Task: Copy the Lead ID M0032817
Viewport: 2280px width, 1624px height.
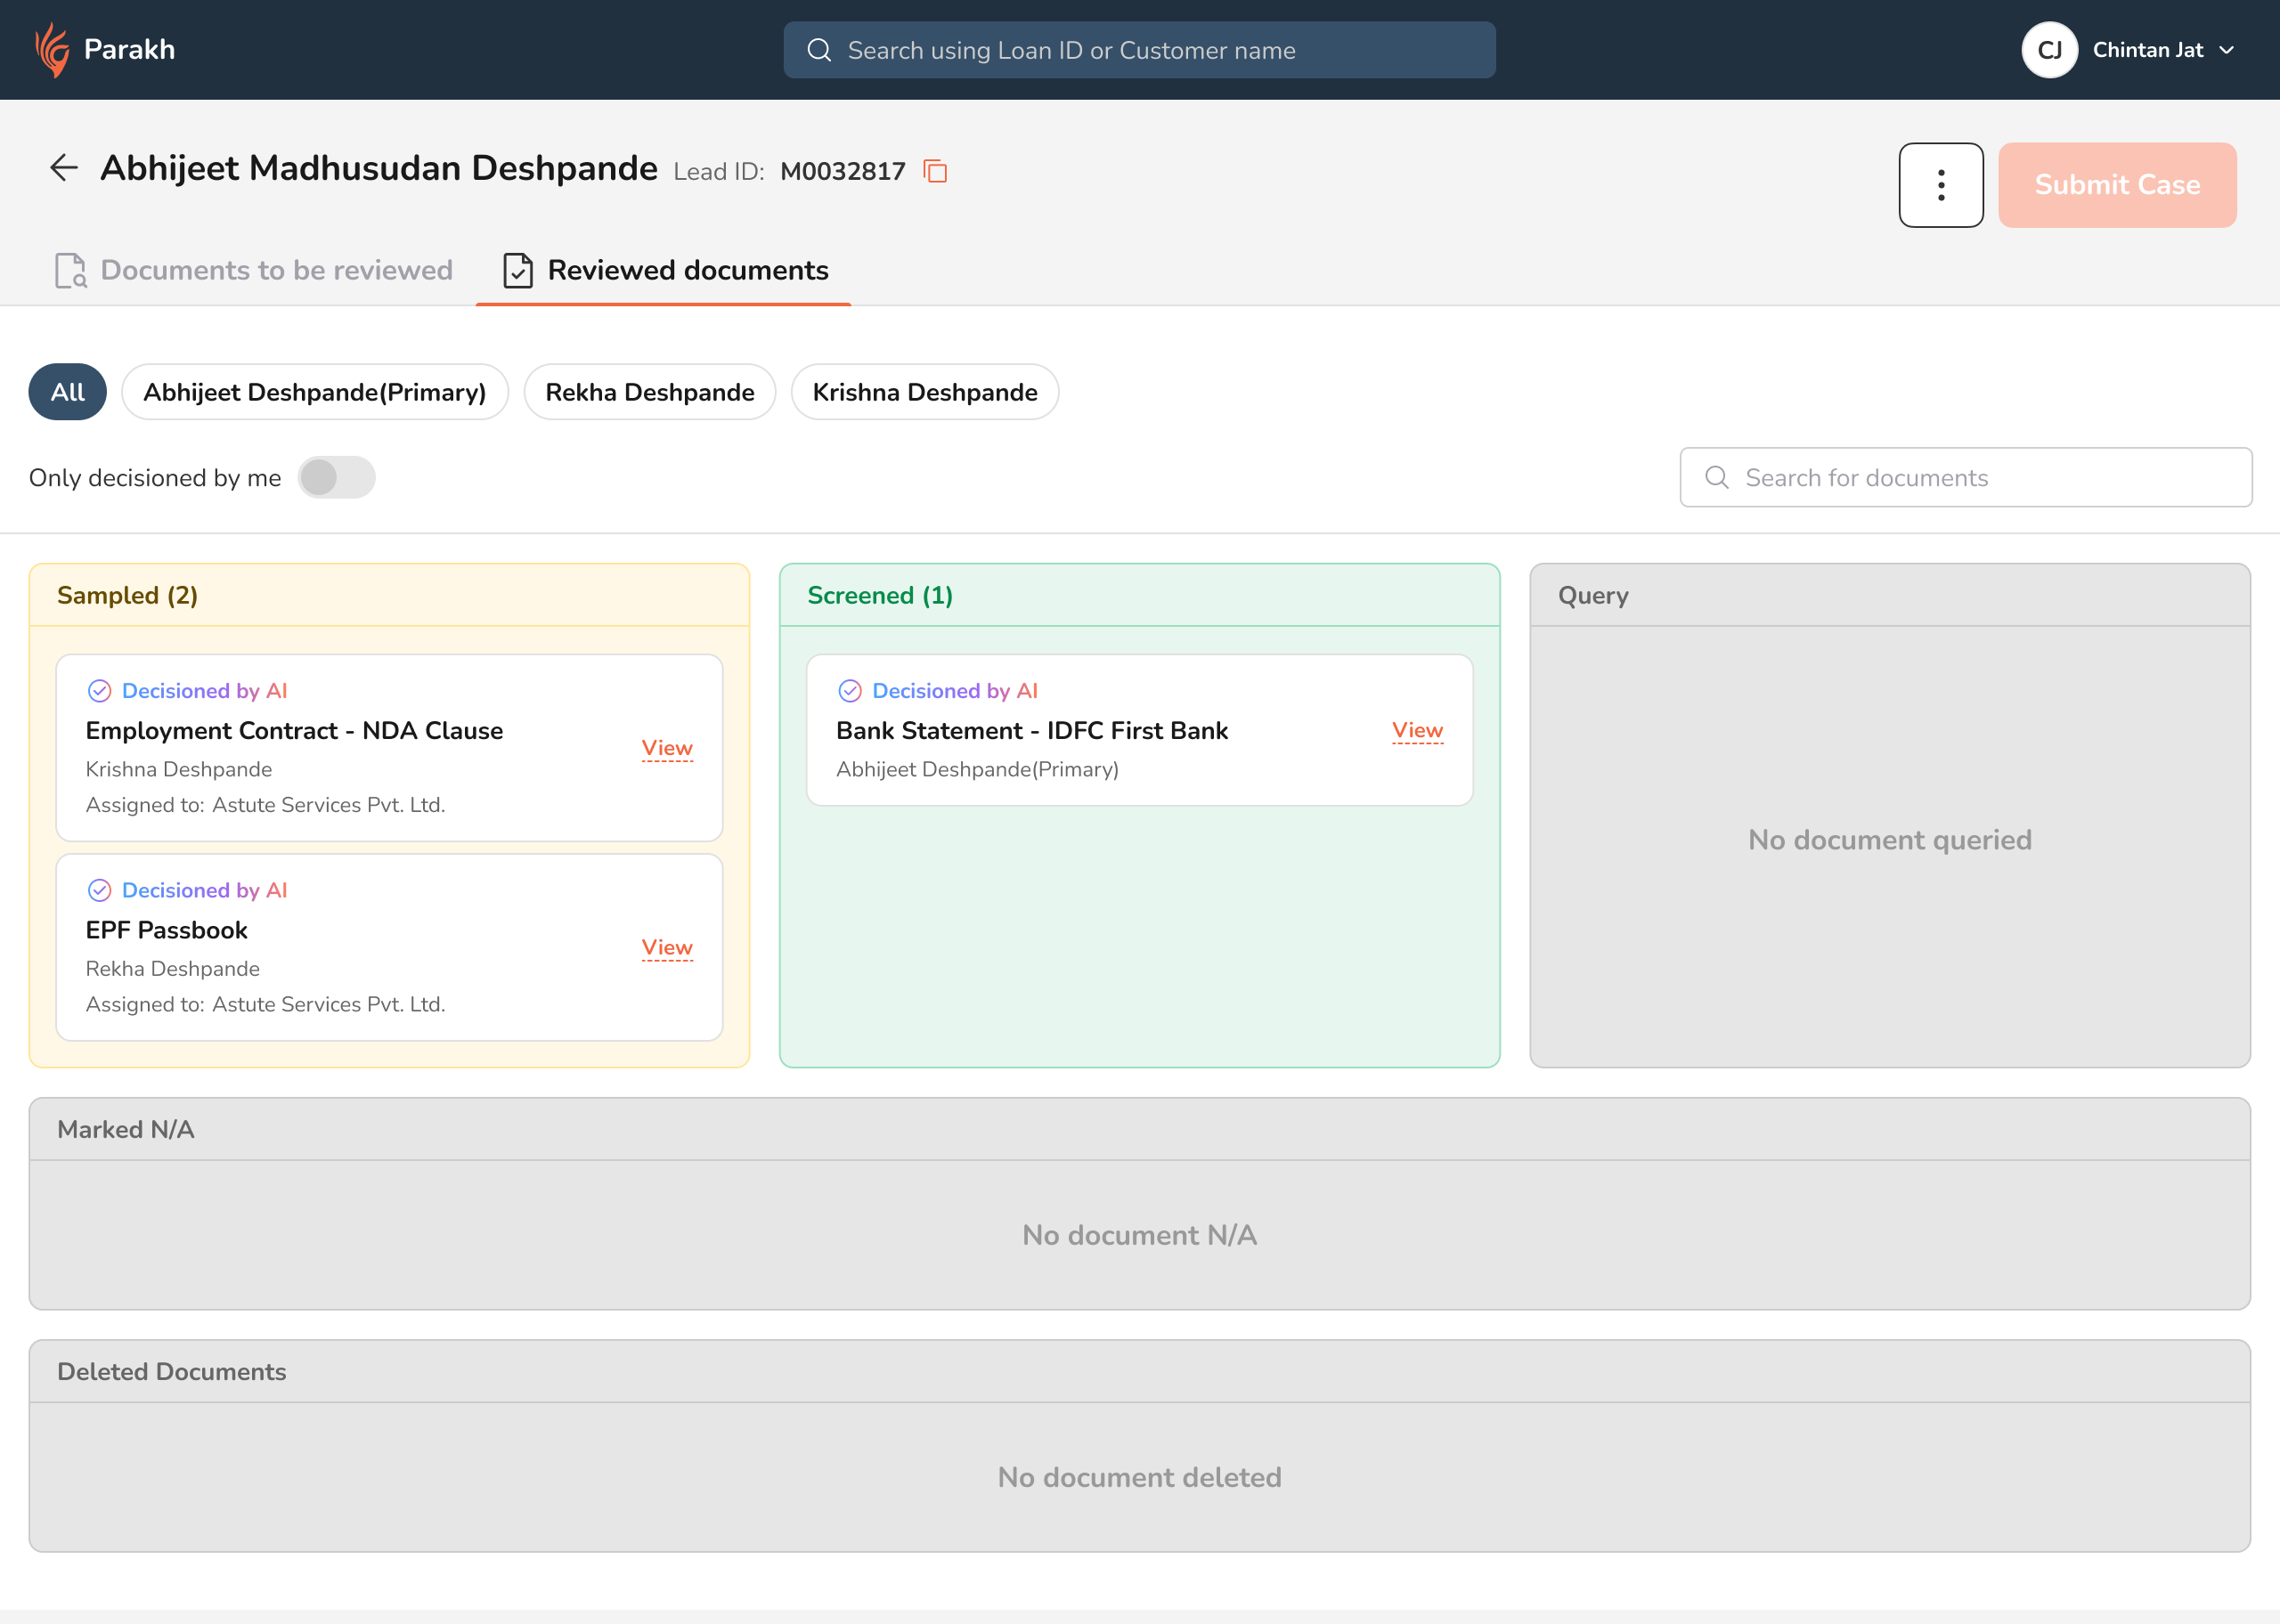Action: coord(935,171)
